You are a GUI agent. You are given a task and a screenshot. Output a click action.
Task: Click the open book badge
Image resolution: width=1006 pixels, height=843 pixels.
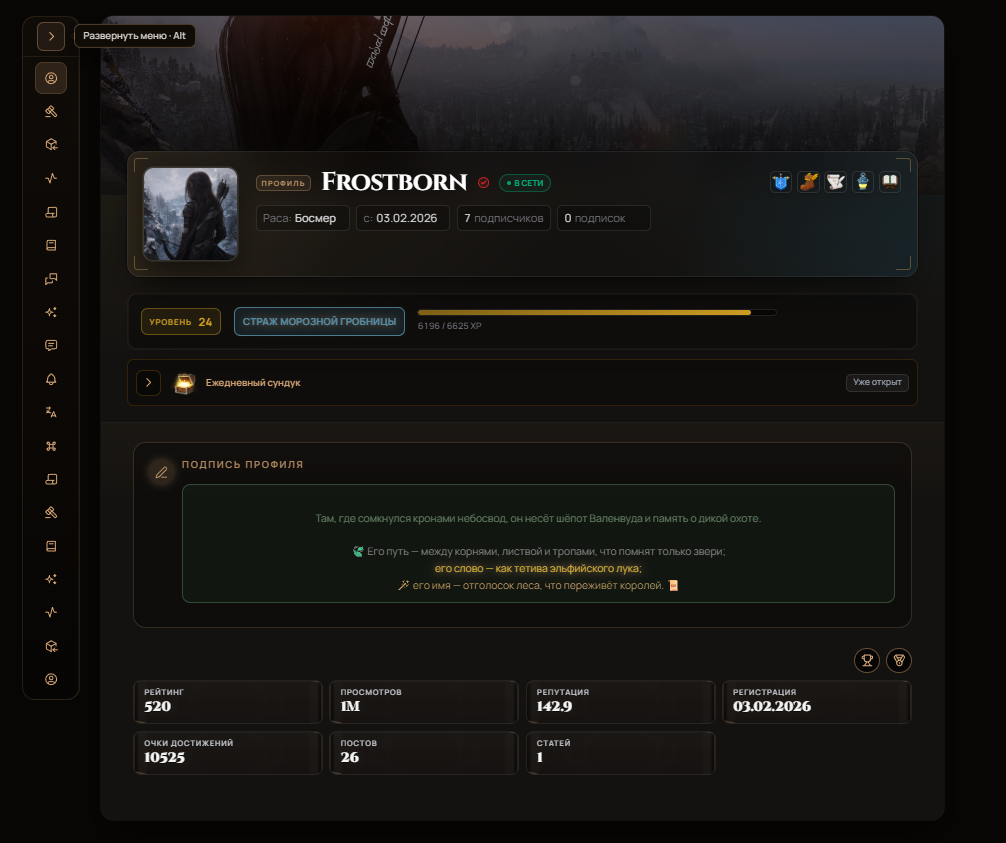click(890, 182)
